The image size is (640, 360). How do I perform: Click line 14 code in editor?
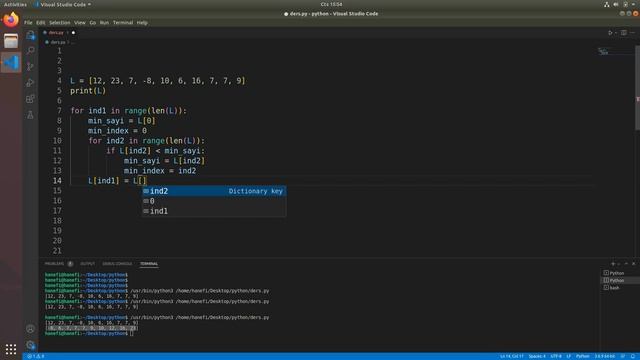[x=117, y=181]
